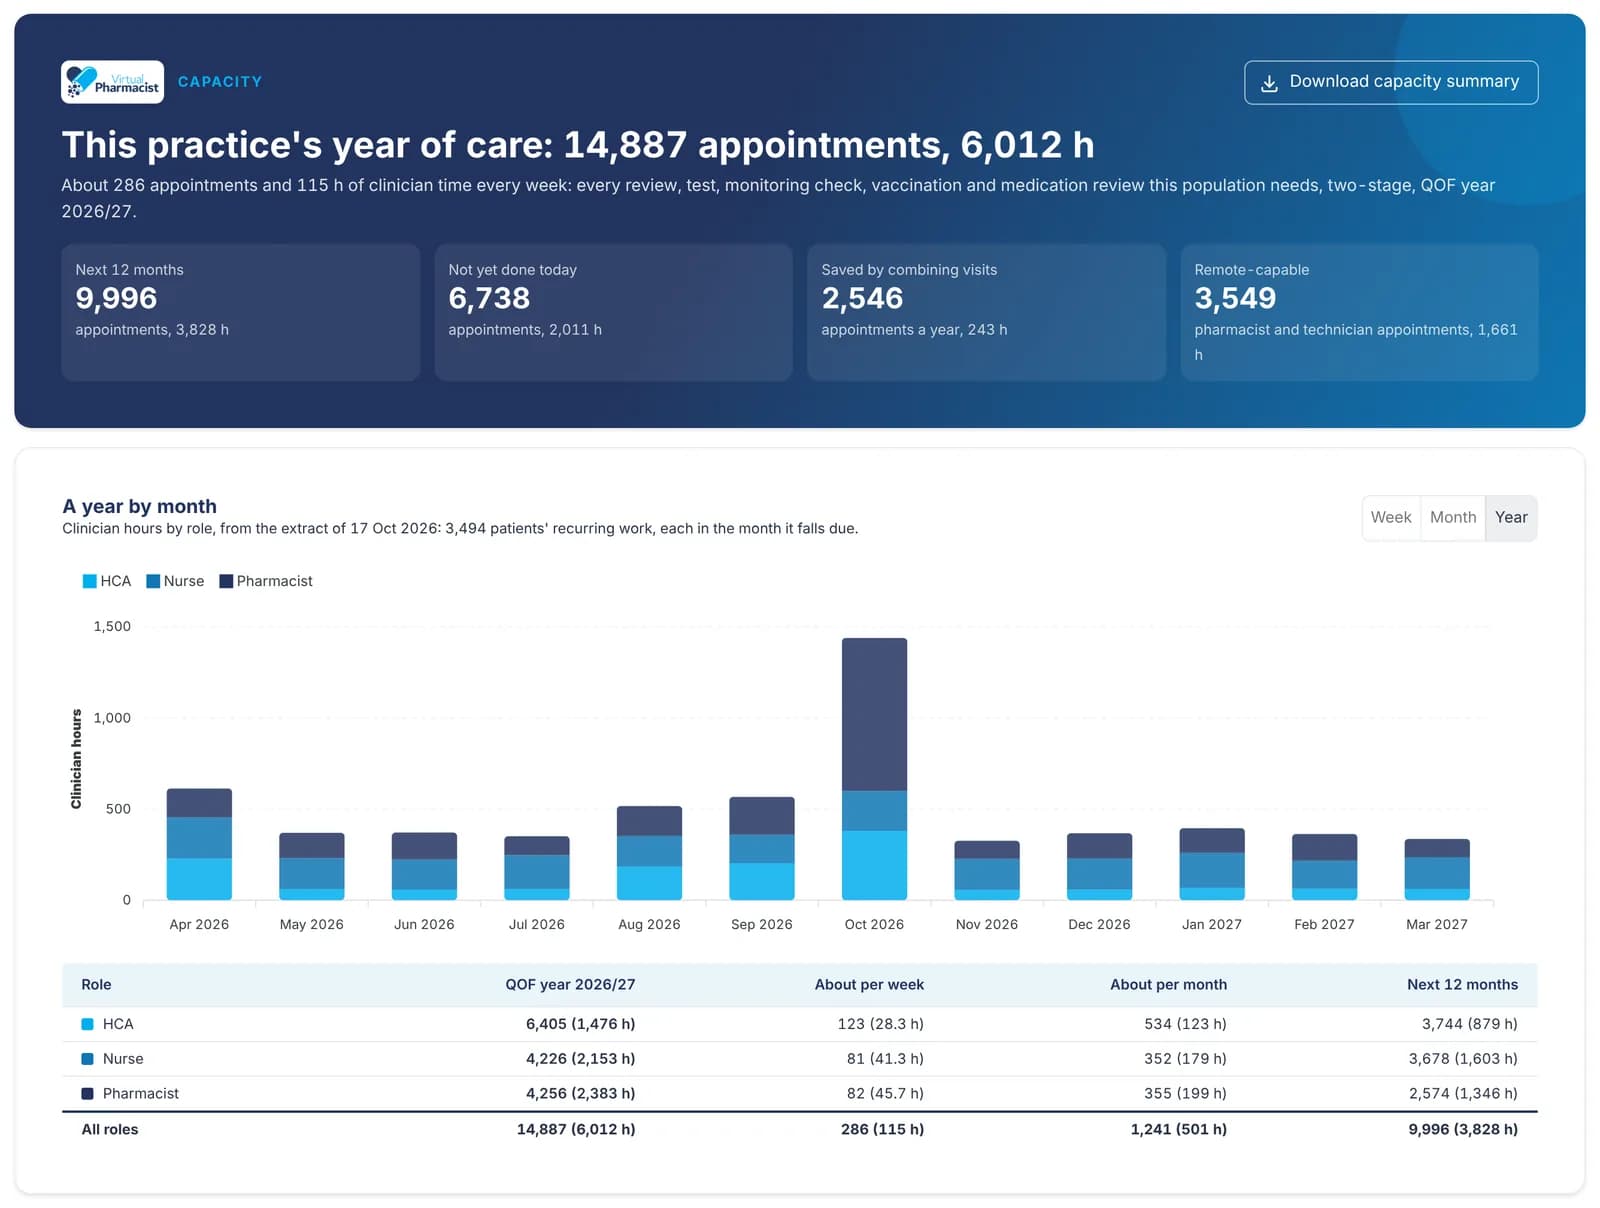Click the cell '2,574 (1,346 h)'
This screenshot has width=1600, height=1208.
click(1463, 1093)
